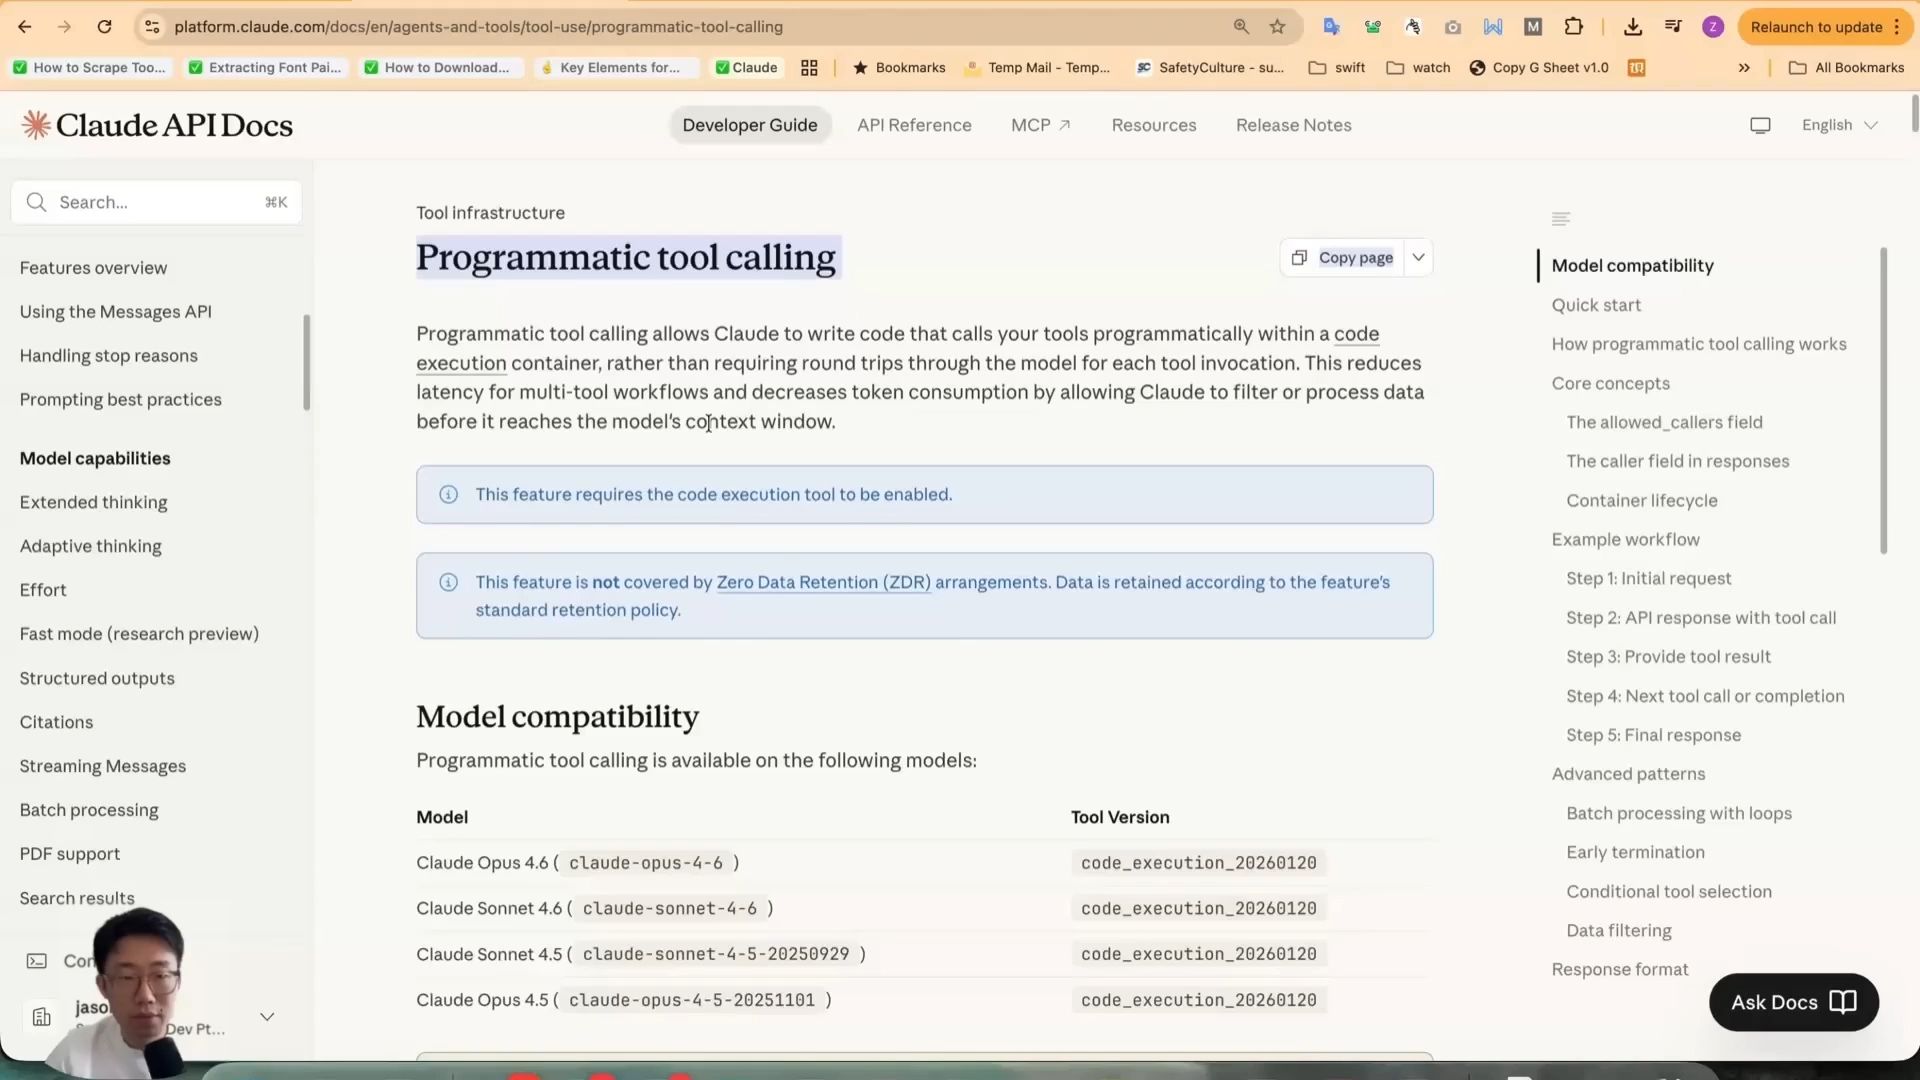Screen dimensions: 1920x1080
Task: Click the docs Search input field
Action: (156, 203)
